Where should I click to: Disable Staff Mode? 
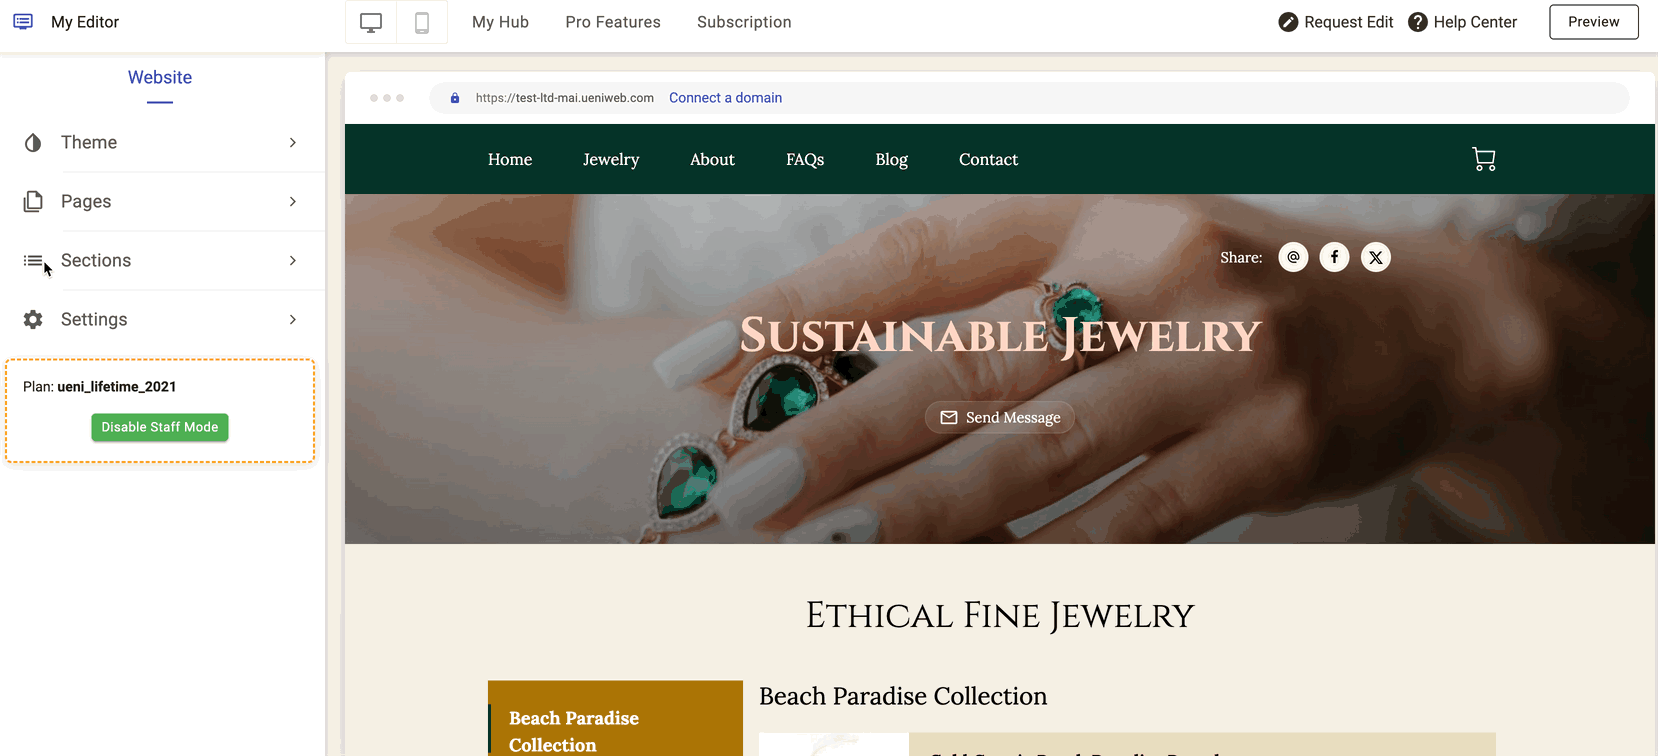pyautogui.click(x=160, y=427)
